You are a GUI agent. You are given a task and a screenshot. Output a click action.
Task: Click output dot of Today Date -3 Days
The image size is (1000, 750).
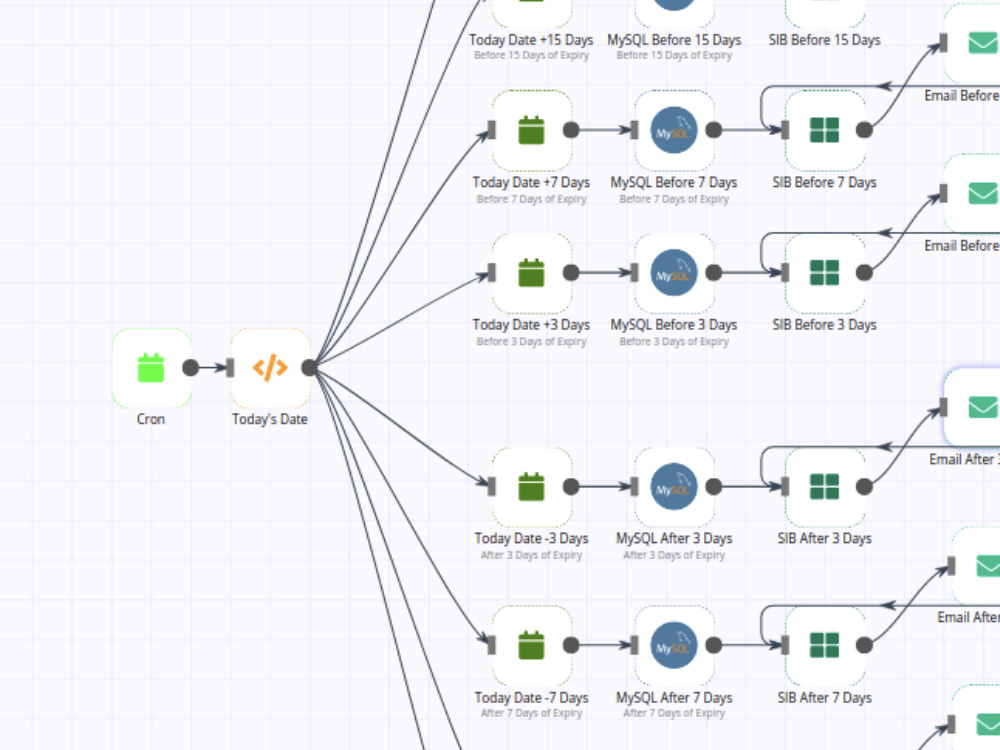571,487
